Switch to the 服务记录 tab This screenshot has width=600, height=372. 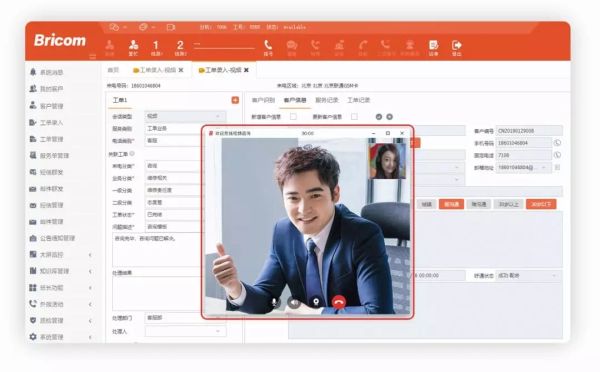tap(327, 100)
